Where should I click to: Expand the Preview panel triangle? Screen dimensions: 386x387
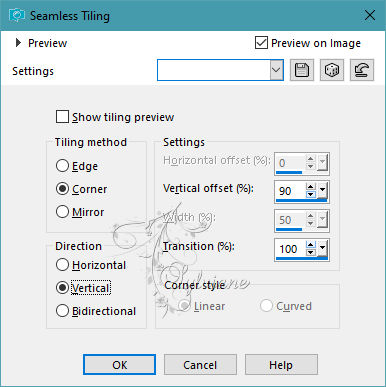(x=18, y=43)
